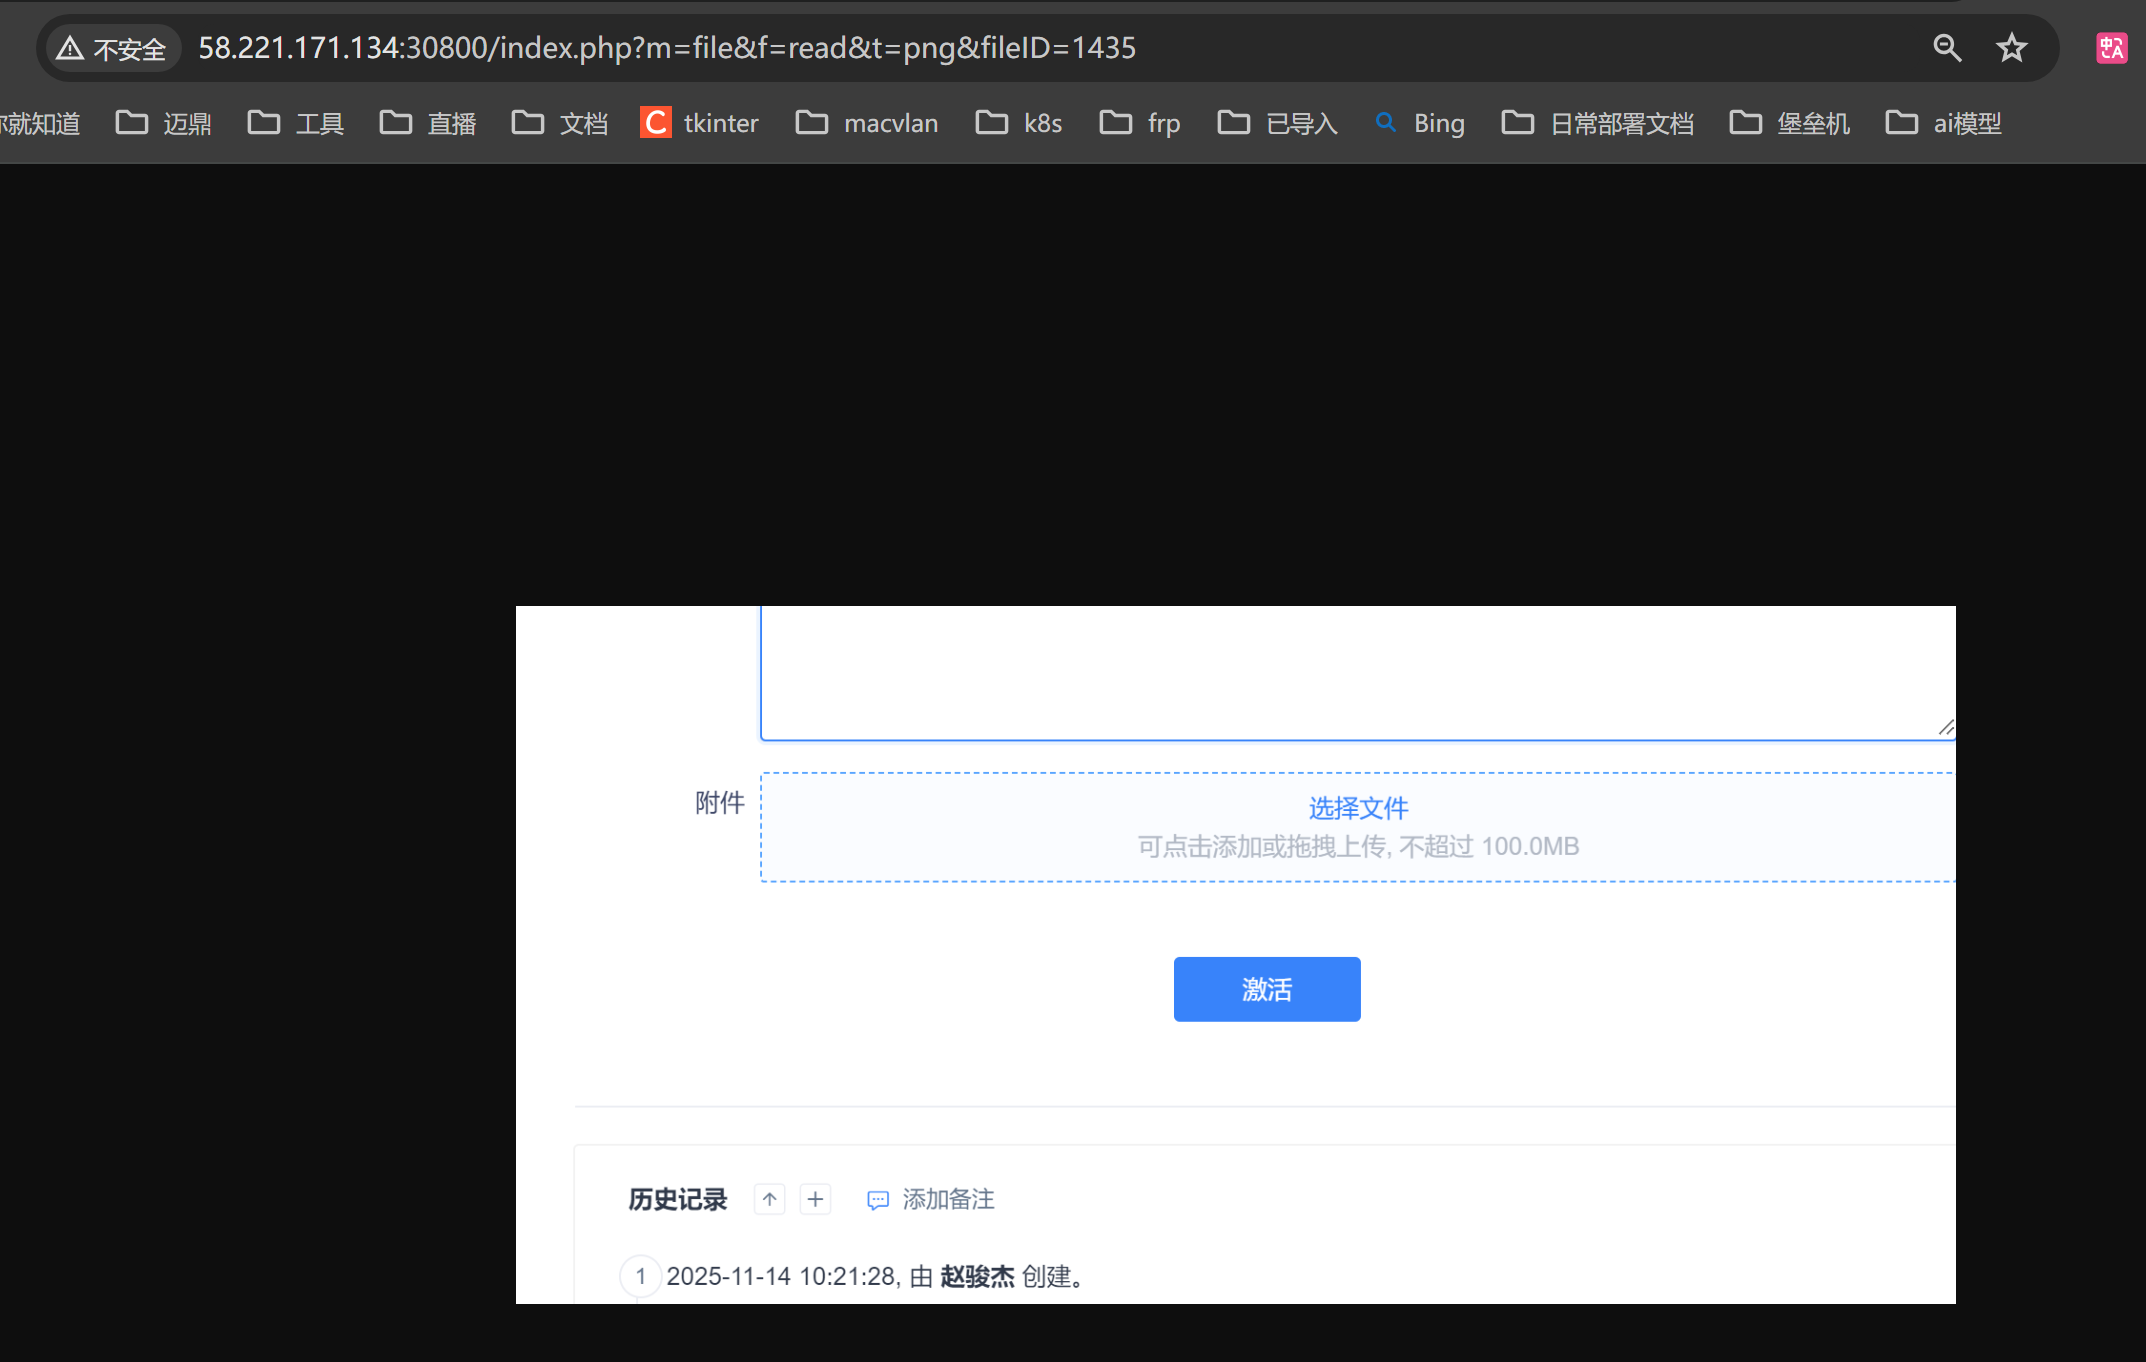Click the Bing magnifier icon in bookmarks bar

click(x=1386, y=122)
